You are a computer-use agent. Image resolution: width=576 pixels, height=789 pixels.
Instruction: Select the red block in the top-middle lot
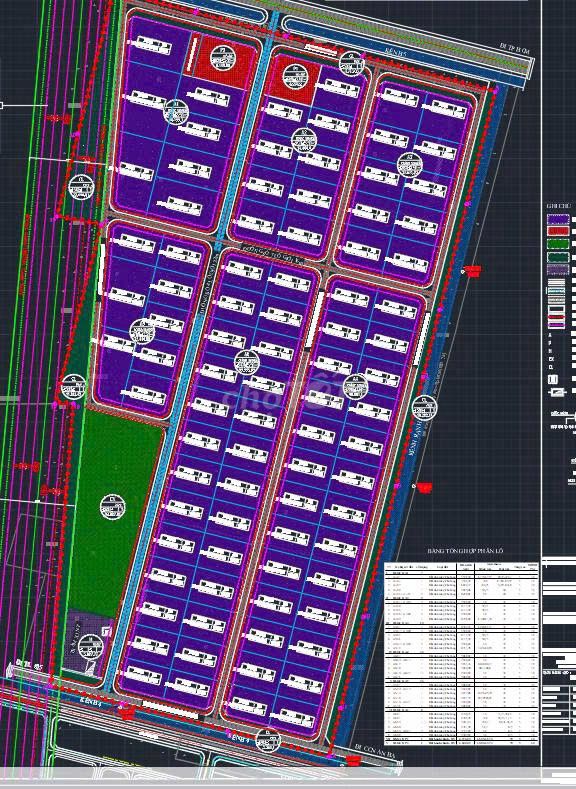coord(292,84)
